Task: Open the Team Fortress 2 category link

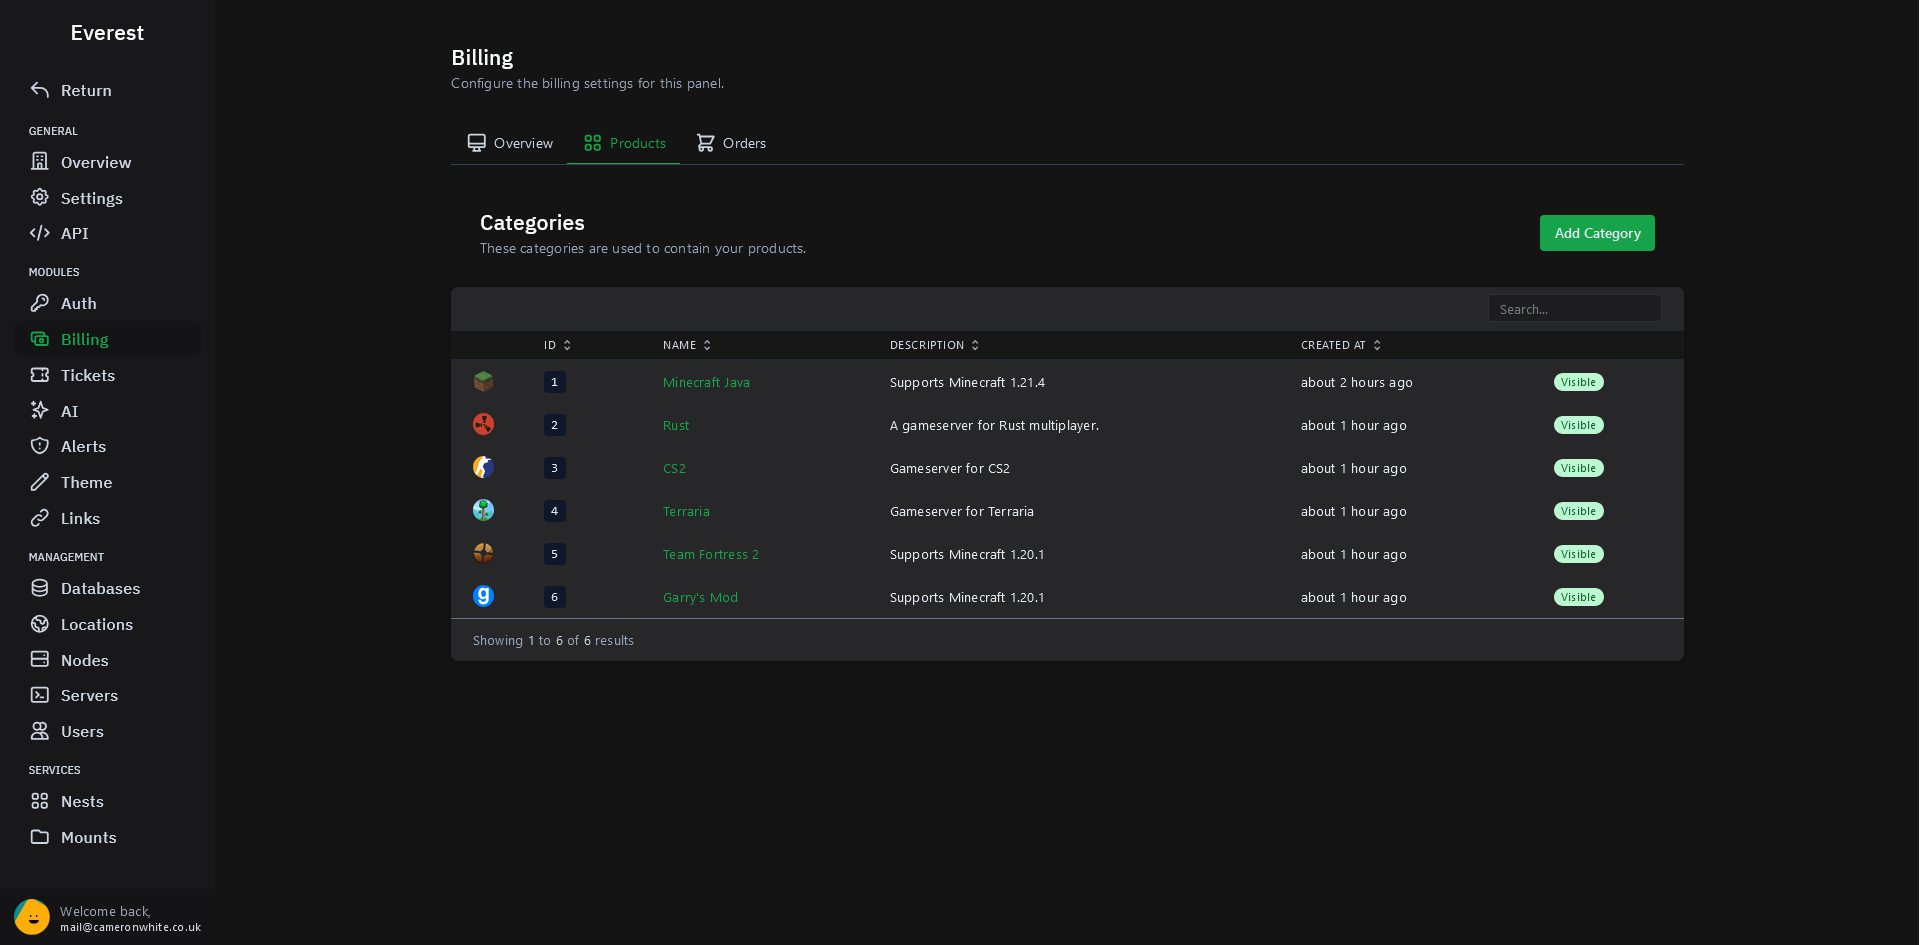Action: tap(710, 554)
